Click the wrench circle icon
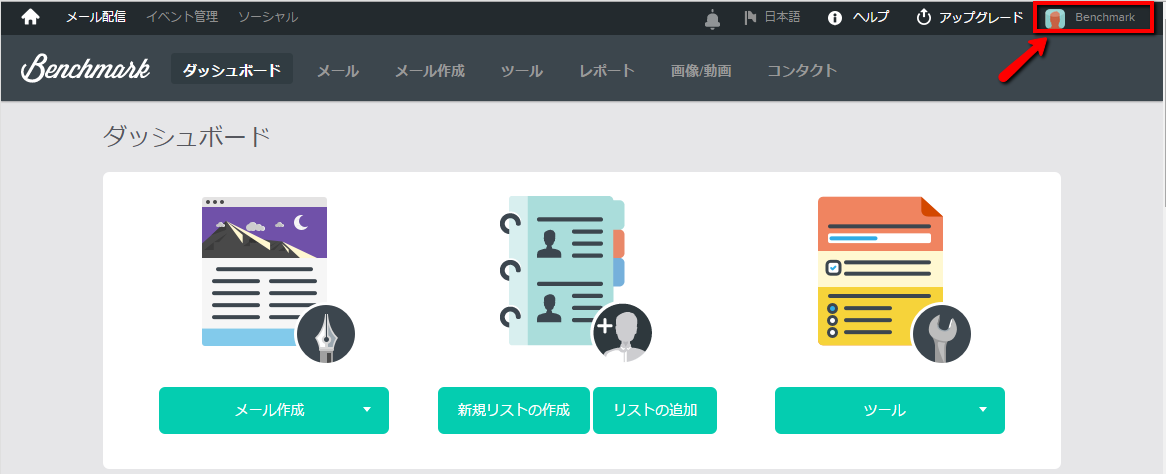 point(941,334)
